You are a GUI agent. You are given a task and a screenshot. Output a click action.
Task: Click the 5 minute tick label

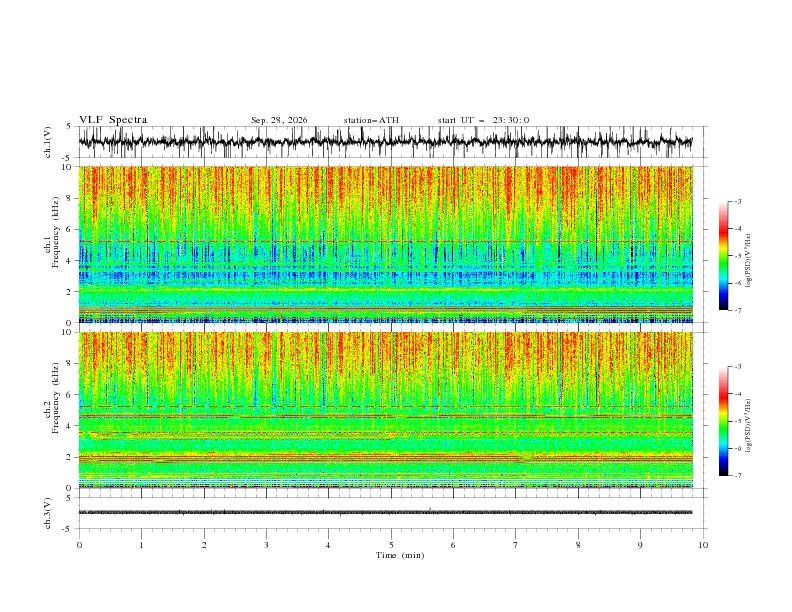tap(391, 545)
